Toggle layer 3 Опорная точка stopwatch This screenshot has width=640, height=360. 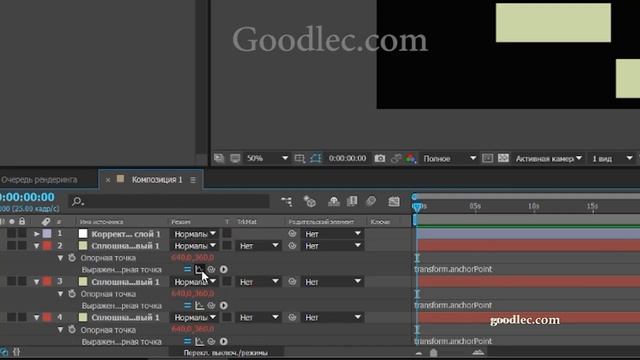[72, 293]
